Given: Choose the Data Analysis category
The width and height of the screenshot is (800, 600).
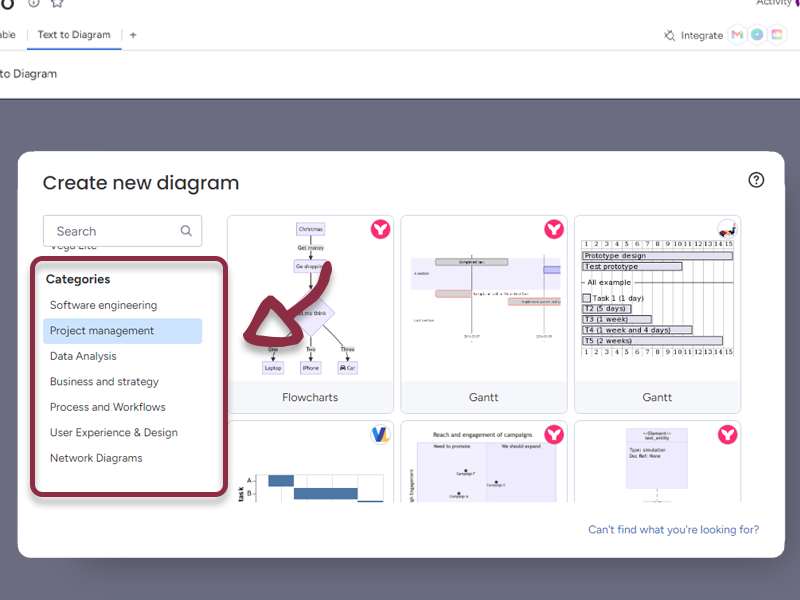Looking at the screenshot, I should 83,356.
